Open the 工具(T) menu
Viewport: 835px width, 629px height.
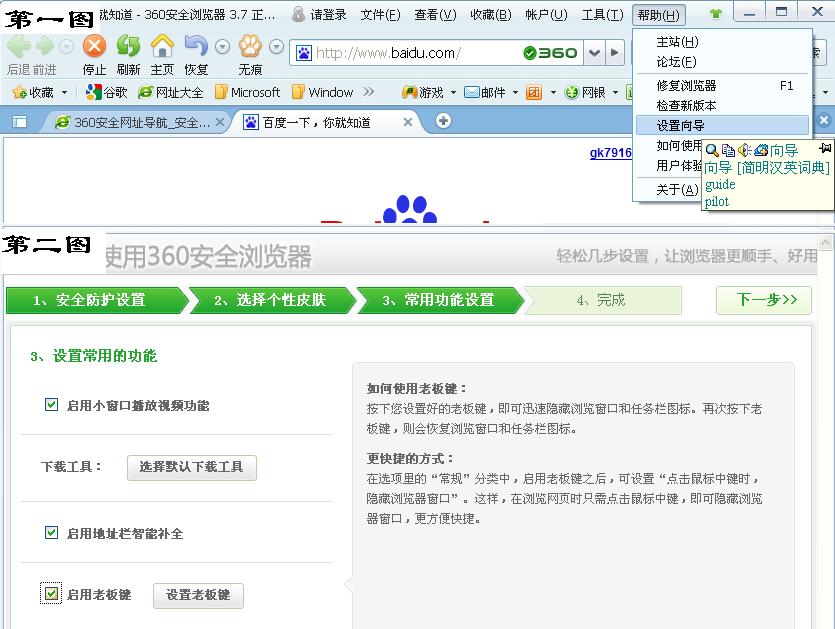pyautogui.click(x=602, y=14)
